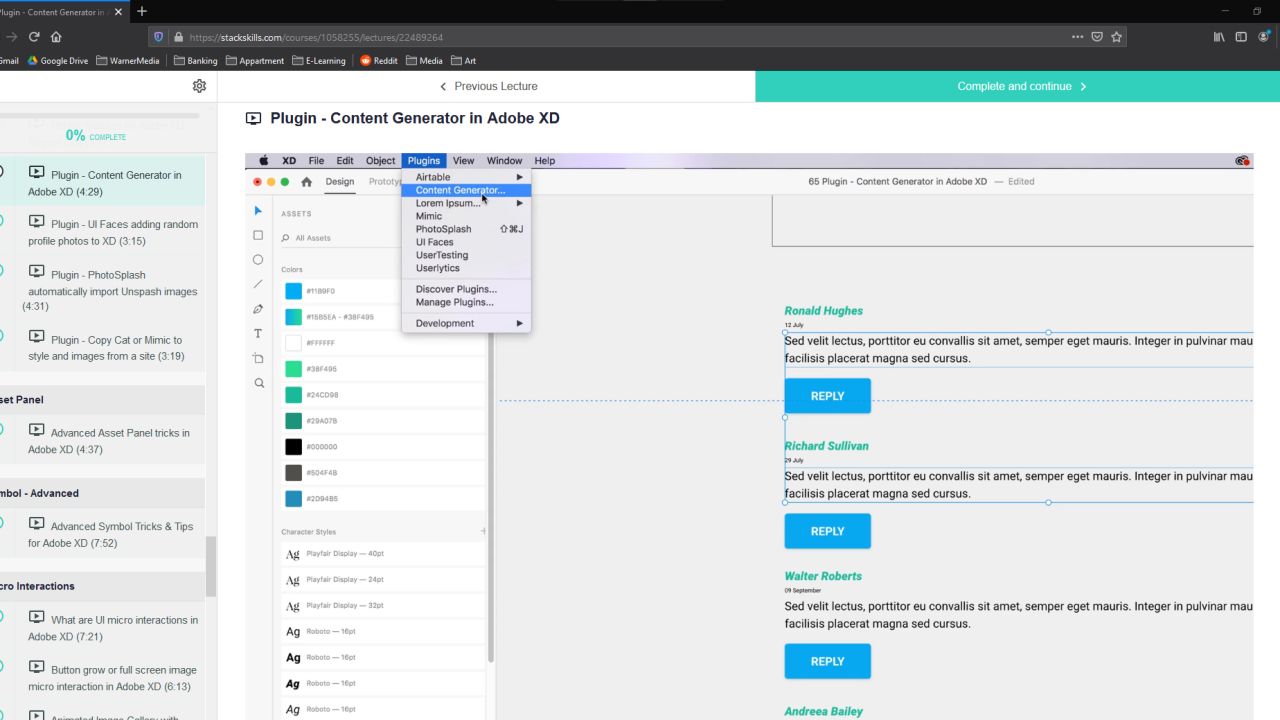Expand the Development submenu
This screenshot has width=1280, height=720.
coord(466,323)
